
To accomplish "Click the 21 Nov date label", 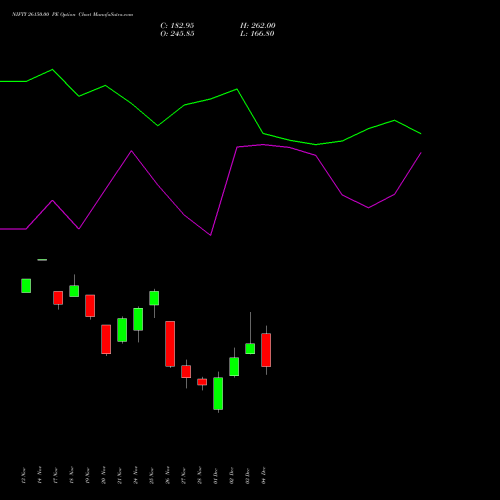I will click(119, 476).
